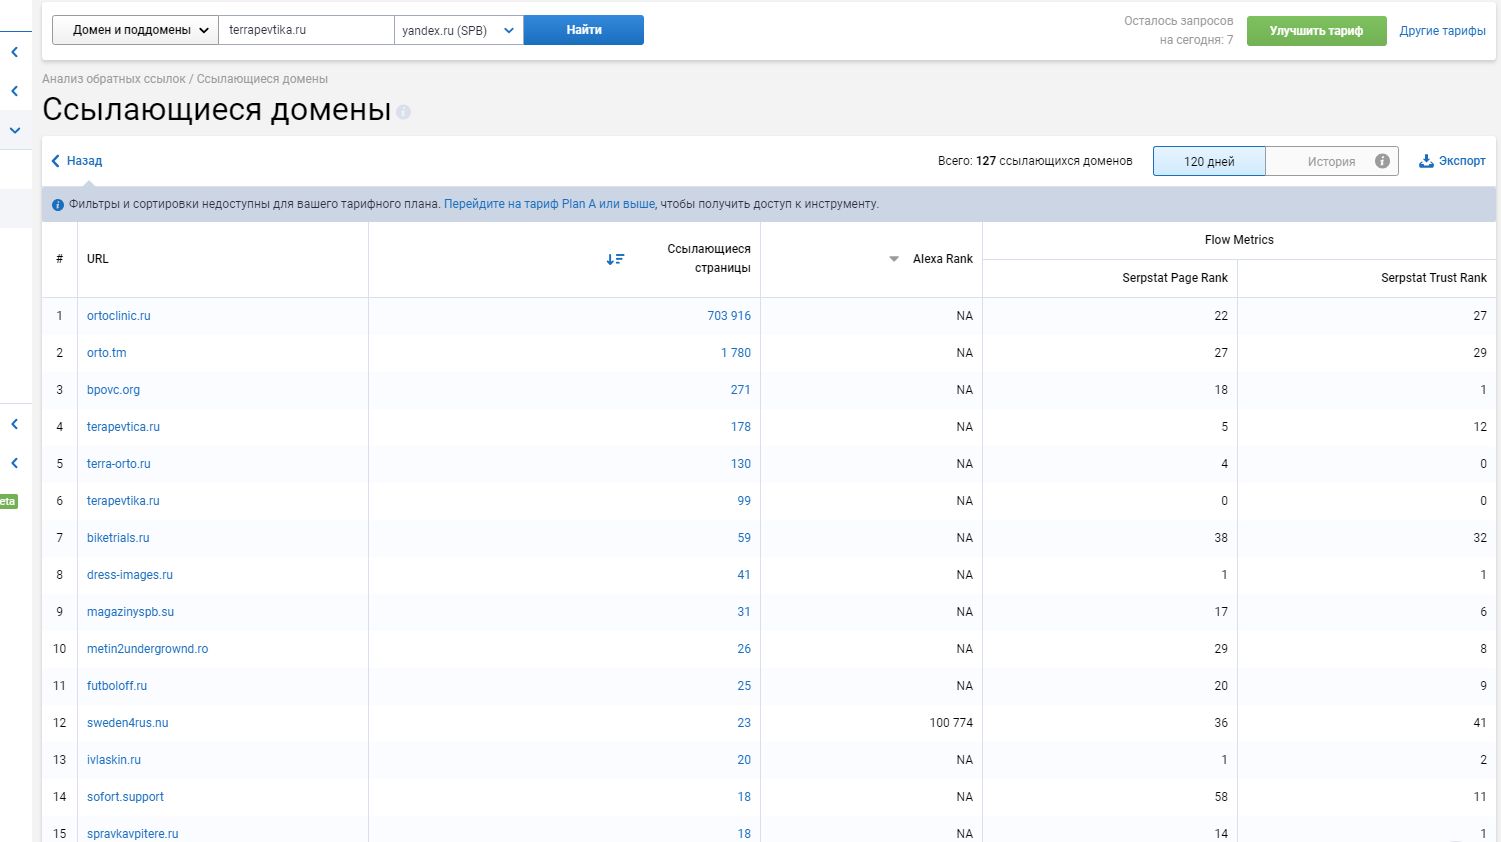Click the sort triangle next to Alexa Rank
The height and width of the screenshot is (842, 1501).
(894, 259)
